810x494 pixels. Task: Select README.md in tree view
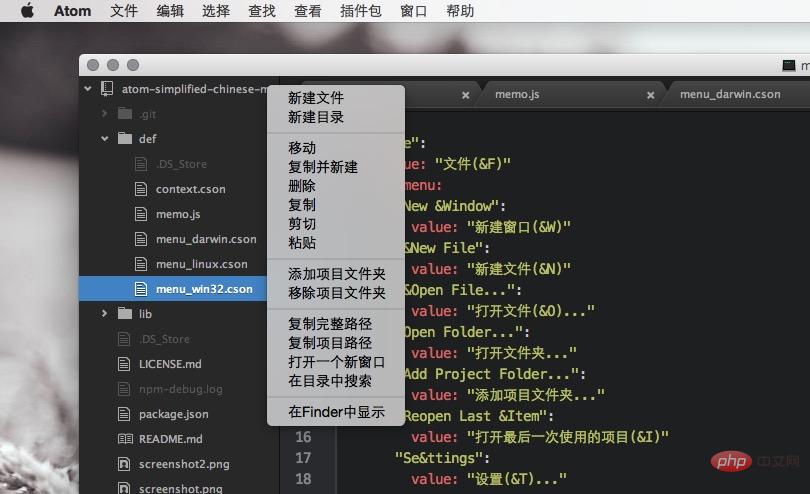click(x=170, y=439)
